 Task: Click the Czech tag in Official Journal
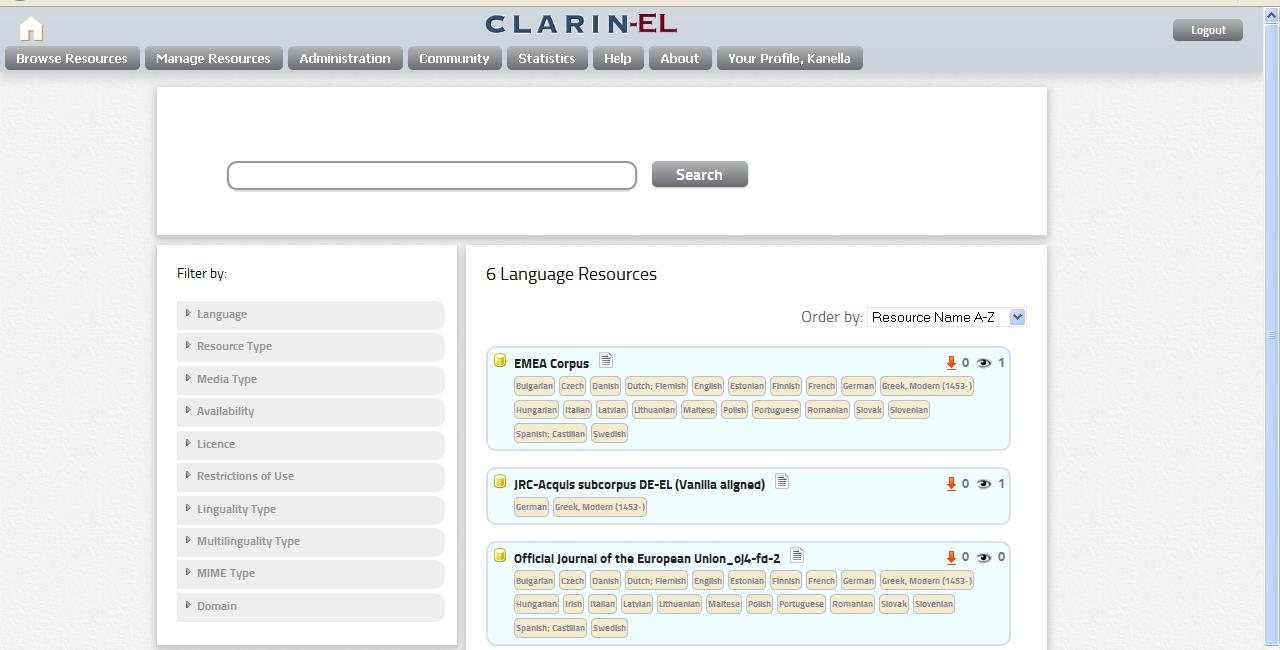pyautogui.click(x=572, y=581)
